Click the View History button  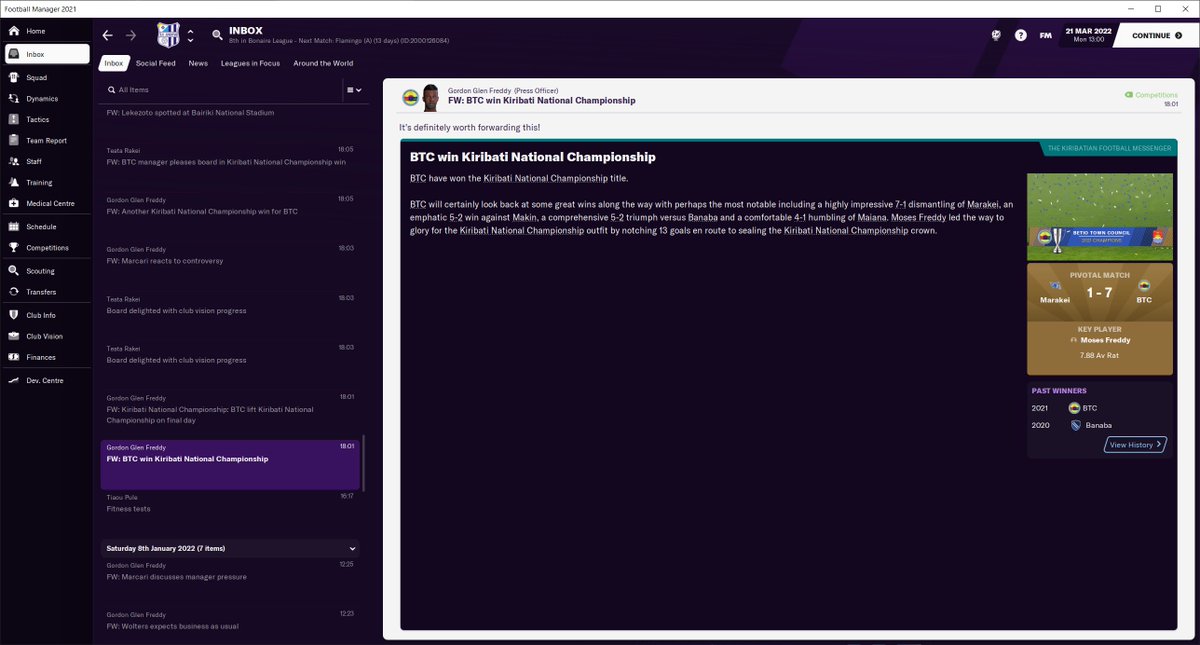[x=1135, y=444]
